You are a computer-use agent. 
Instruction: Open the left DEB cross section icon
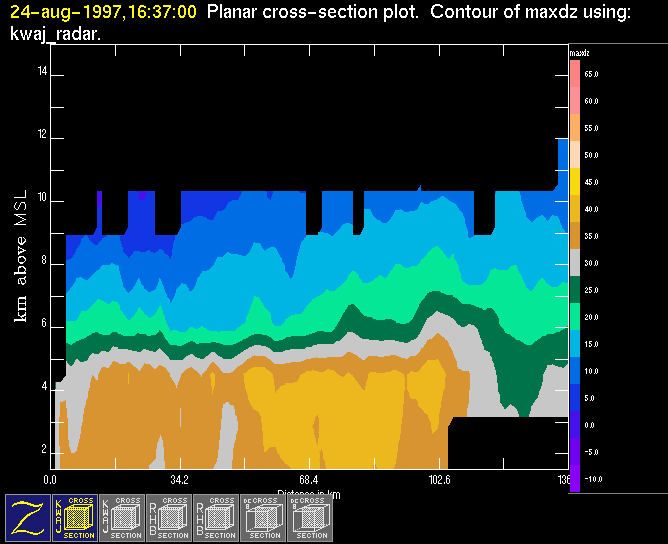tap(263, 517)
